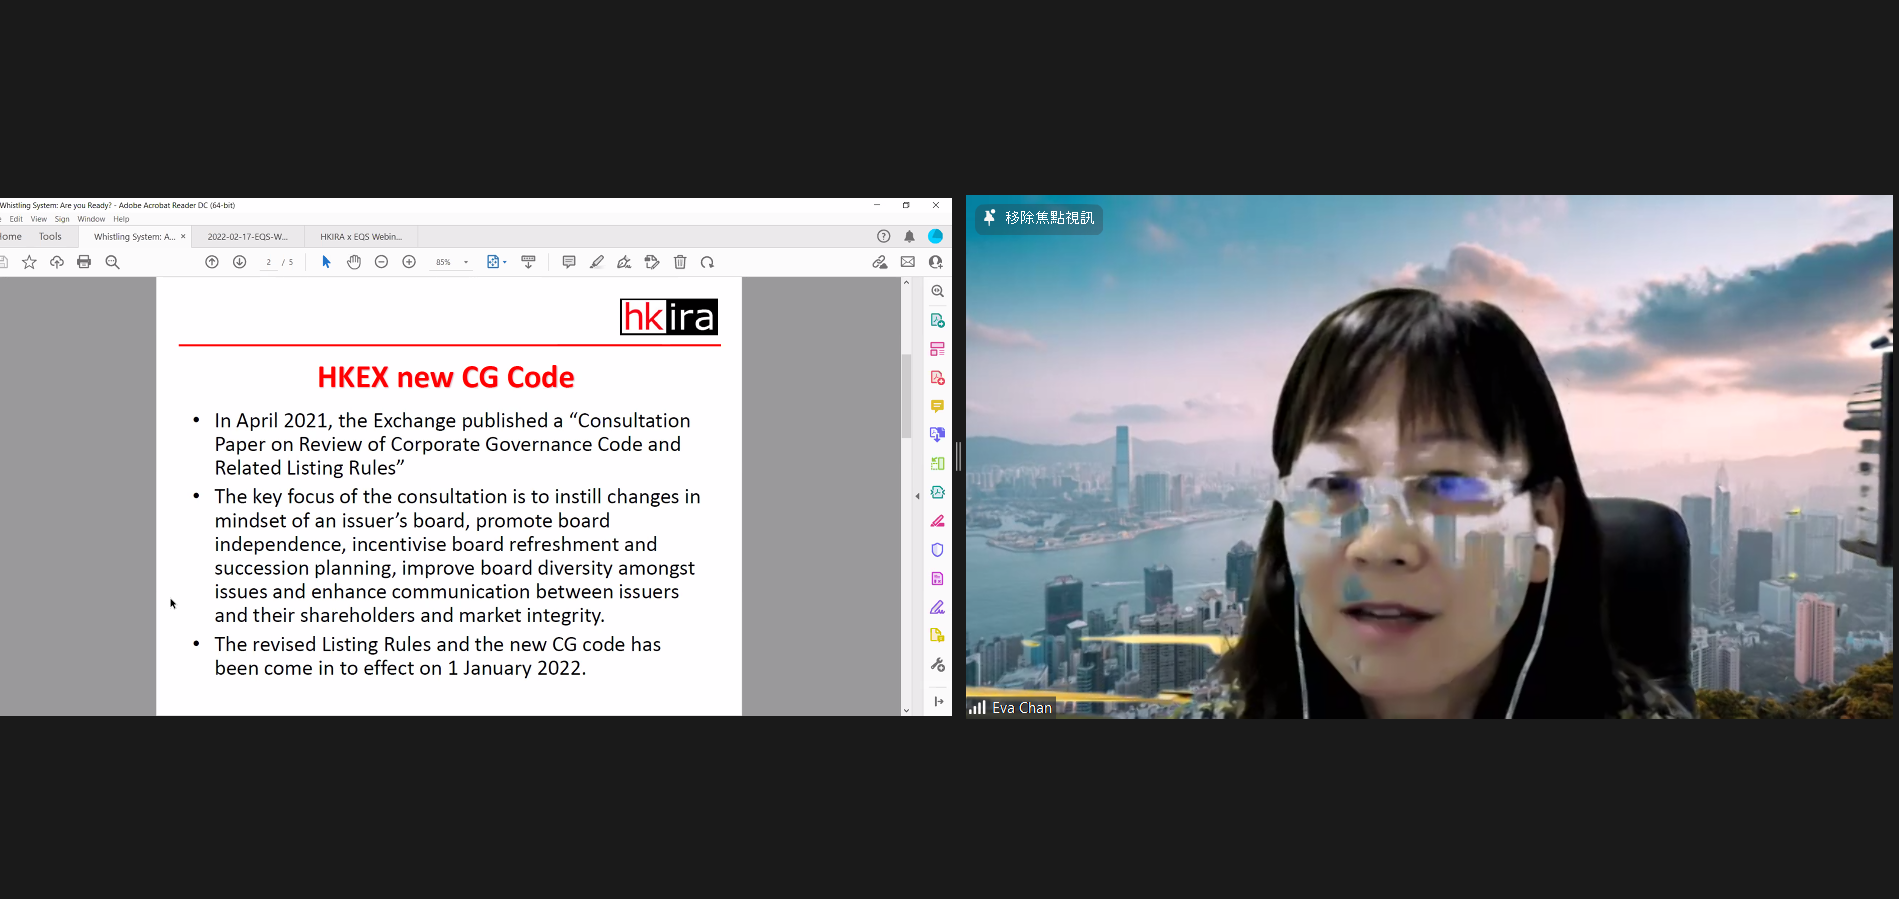
Task: Click the yellow page-with-note tool in right pane
Action: click(x=938, y=635)
